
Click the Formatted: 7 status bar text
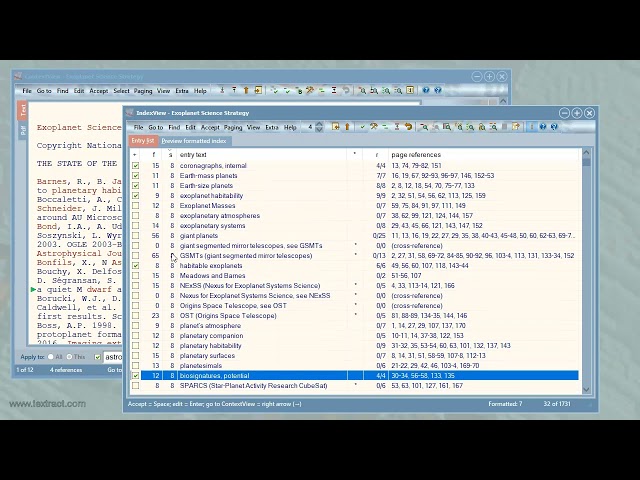(505, 404)
